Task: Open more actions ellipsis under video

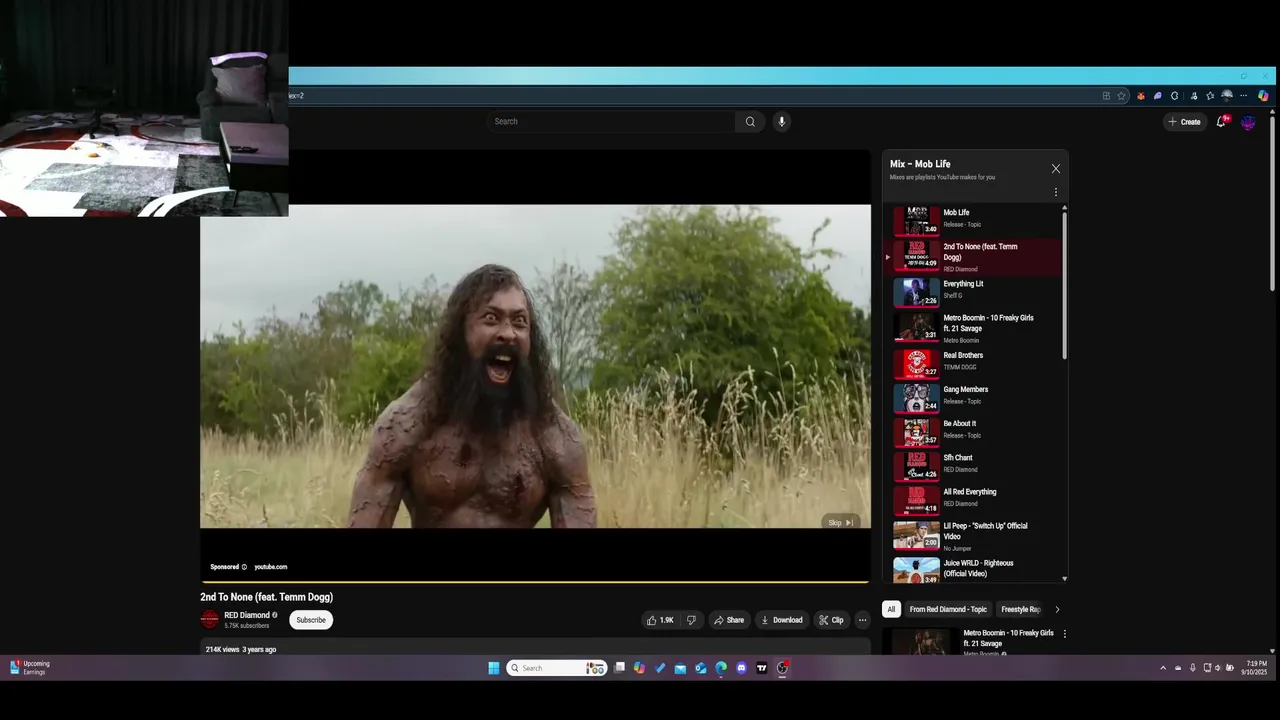Action: click(x=862, y=620)
